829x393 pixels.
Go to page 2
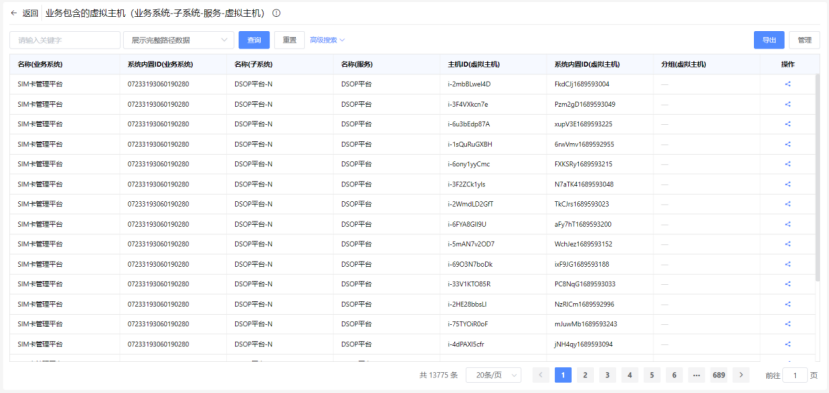tap(585, 375)
